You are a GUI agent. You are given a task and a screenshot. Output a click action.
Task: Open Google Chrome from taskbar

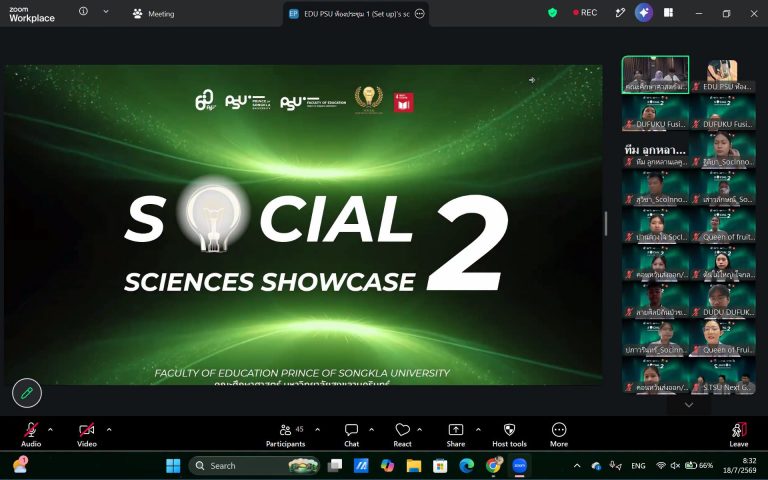coord(494,466)
